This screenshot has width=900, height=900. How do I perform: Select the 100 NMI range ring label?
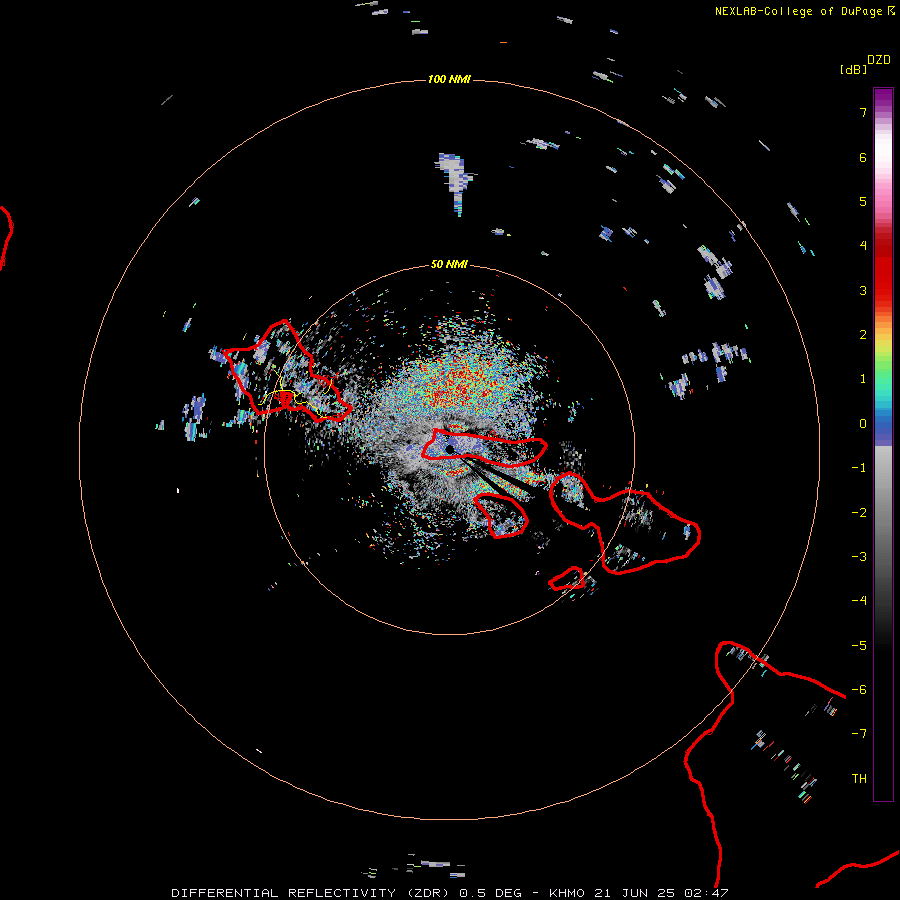coord(449,79)
